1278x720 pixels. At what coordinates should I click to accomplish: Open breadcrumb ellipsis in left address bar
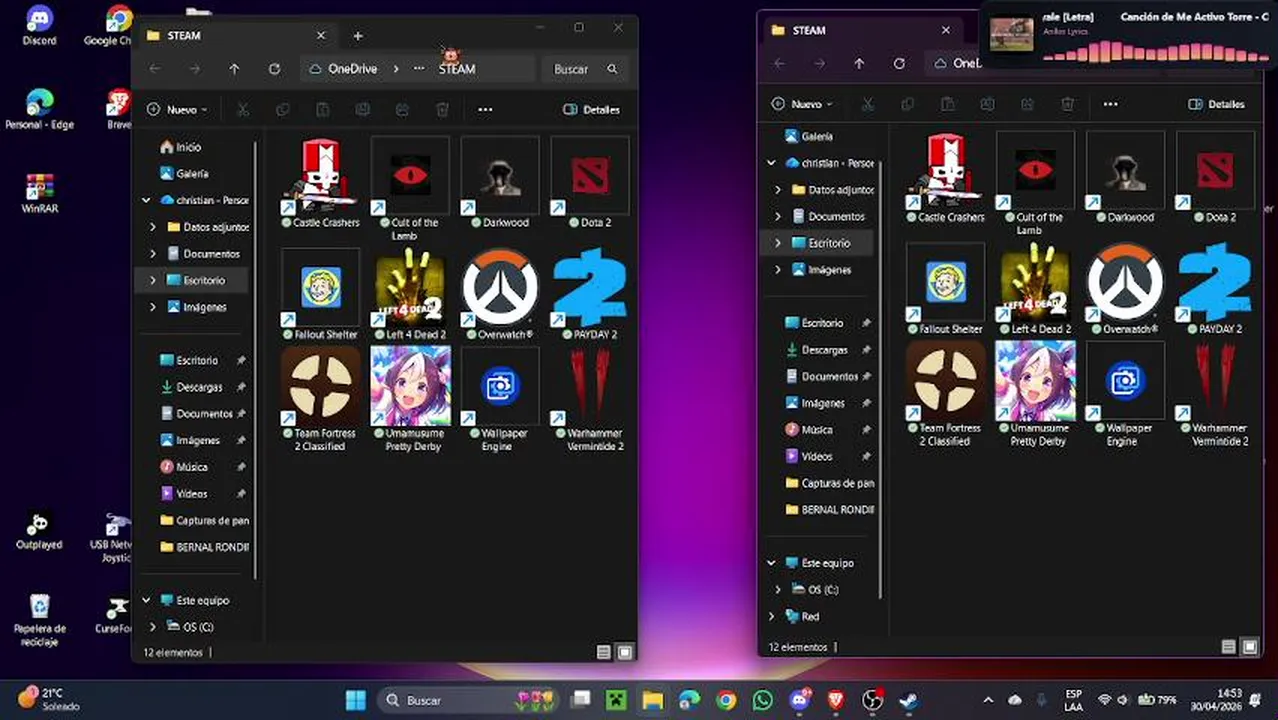click(x=418, y=69)
